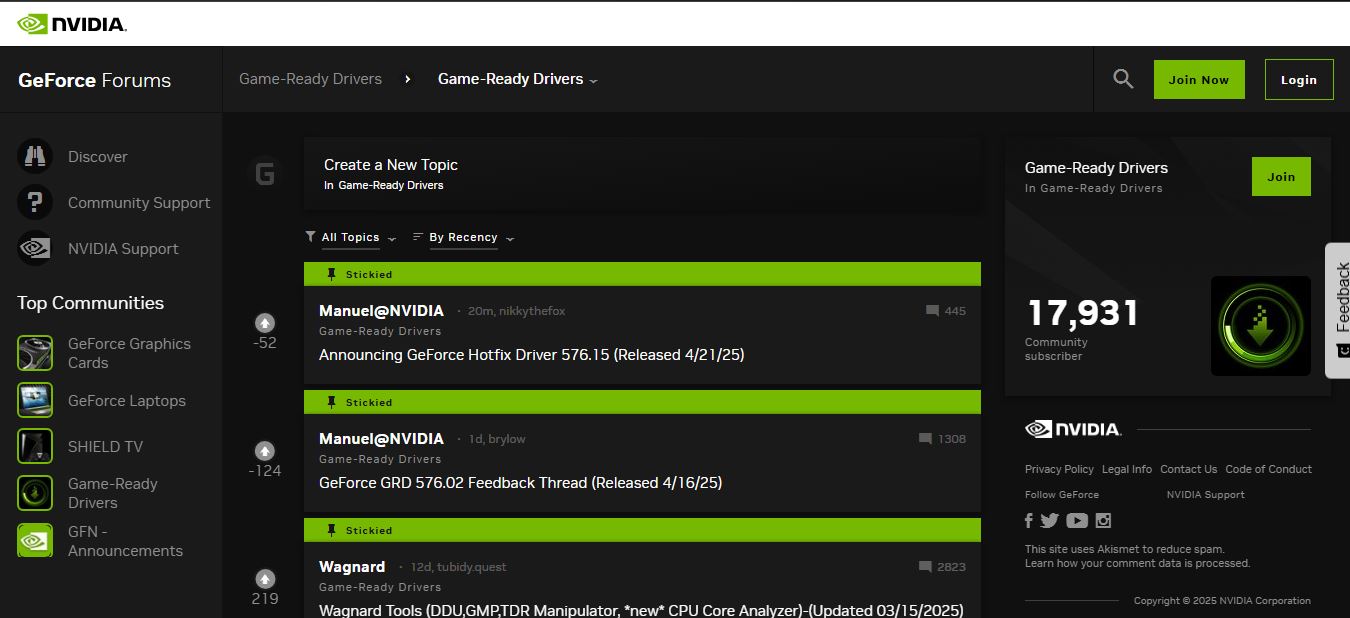Open Game-Ready Drivers sidebar community link
The width and height of the screenshot is (1350, 618).
[x=113, y=493]
